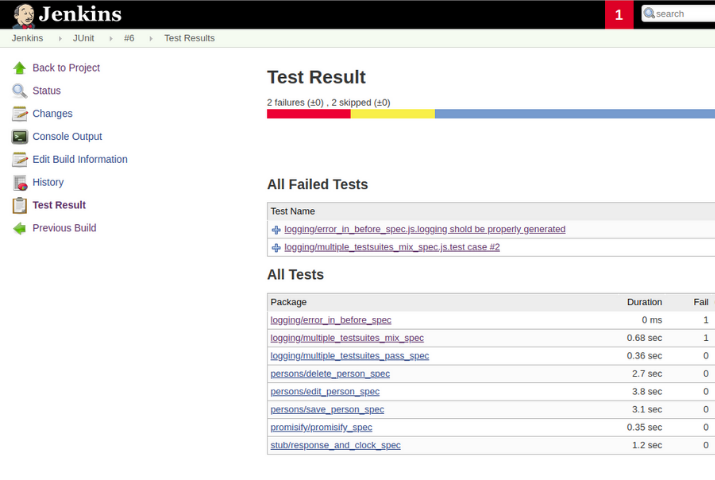Click the Previous Build green arrow icon
715x480 pixels.
point(19,228)
